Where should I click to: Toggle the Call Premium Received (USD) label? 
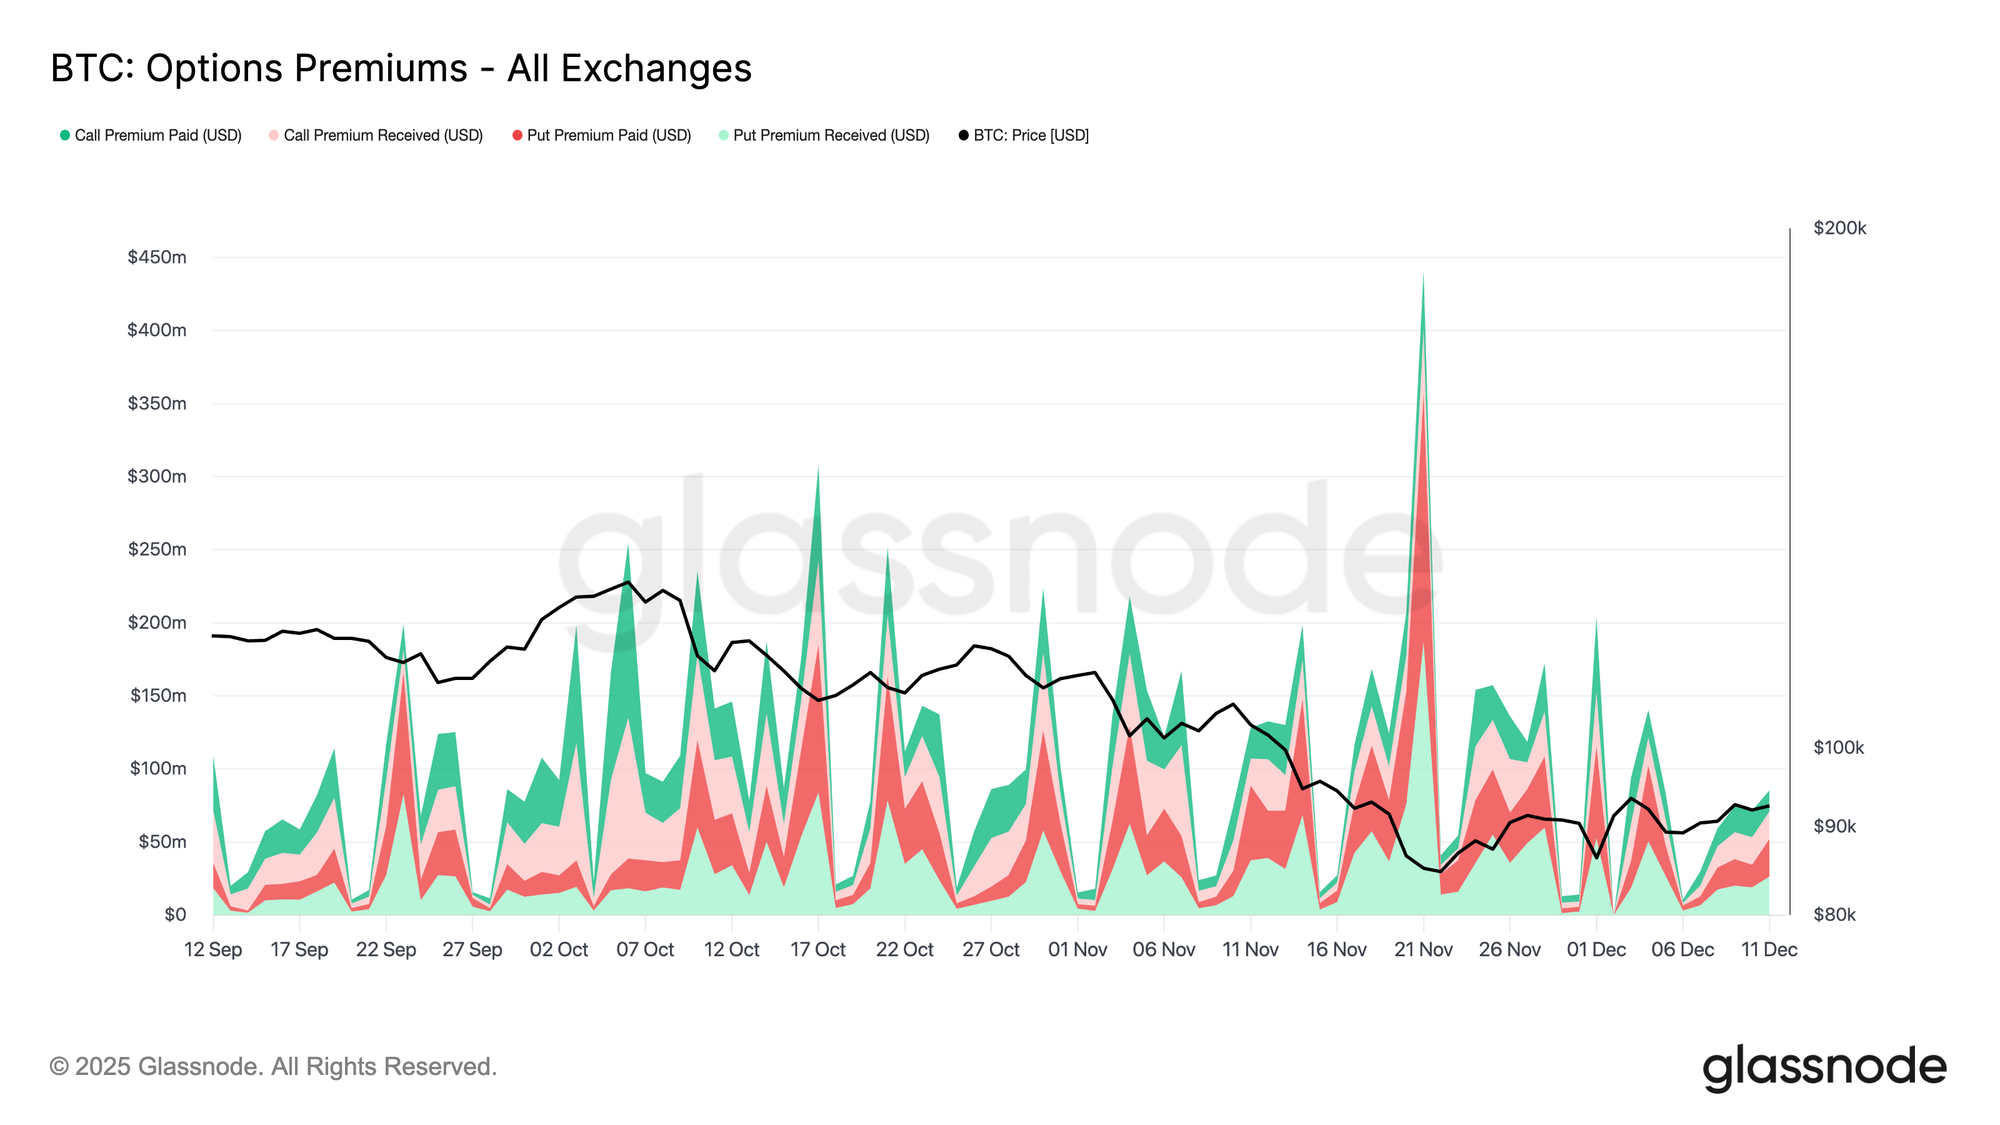click(383, 135)
